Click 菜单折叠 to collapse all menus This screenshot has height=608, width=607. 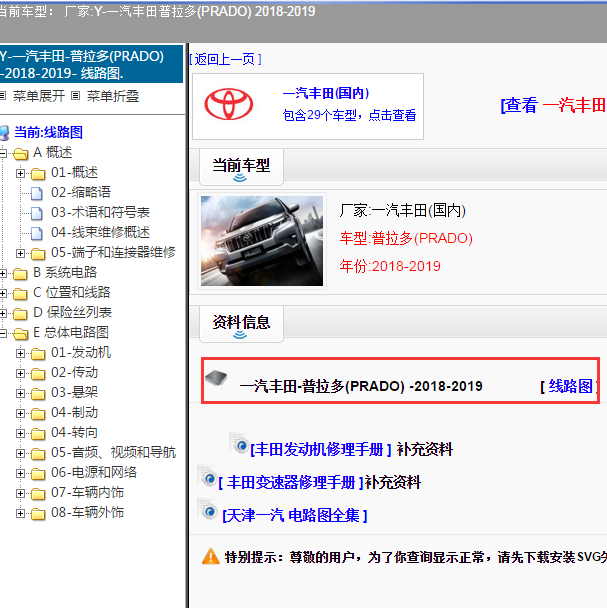tap(112, 96)
